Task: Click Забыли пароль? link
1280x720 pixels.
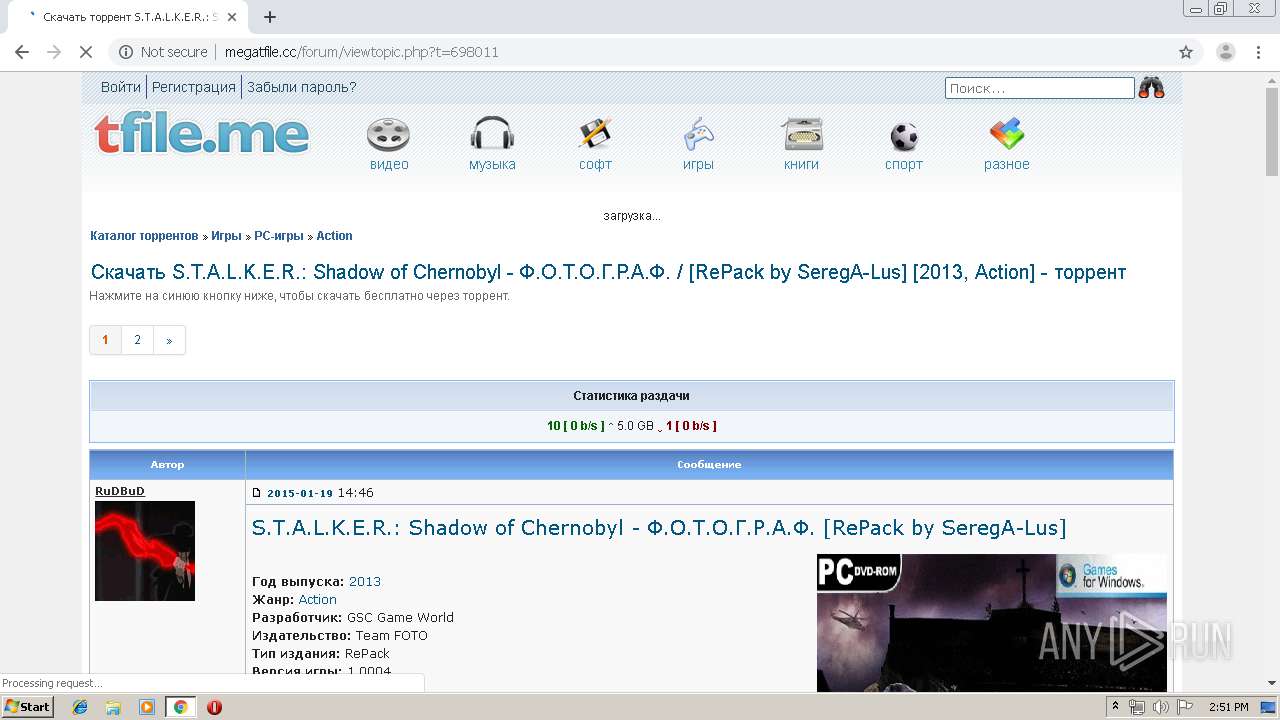Action: pos(302,87)
